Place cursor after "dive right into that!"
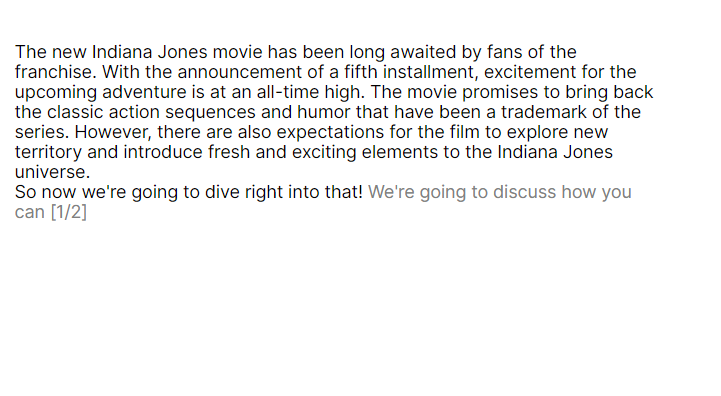This screenshot has height=396, width=721. pyautogui.click(x=364, y=192)
